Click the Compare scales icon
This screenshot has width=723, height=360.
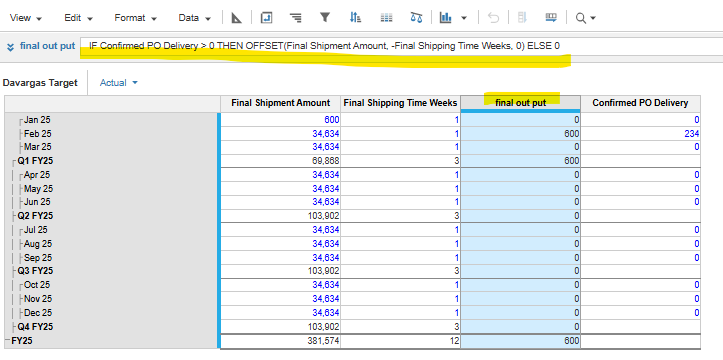pyautogui.click(x=416, y=18)
